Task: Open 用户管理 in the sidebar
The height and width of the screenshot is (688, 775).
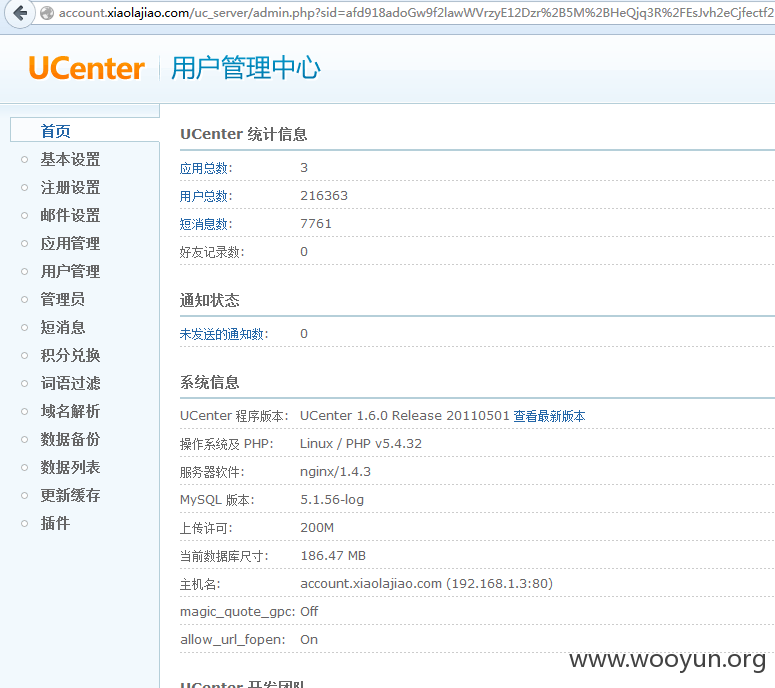Action: click(70, 271)
